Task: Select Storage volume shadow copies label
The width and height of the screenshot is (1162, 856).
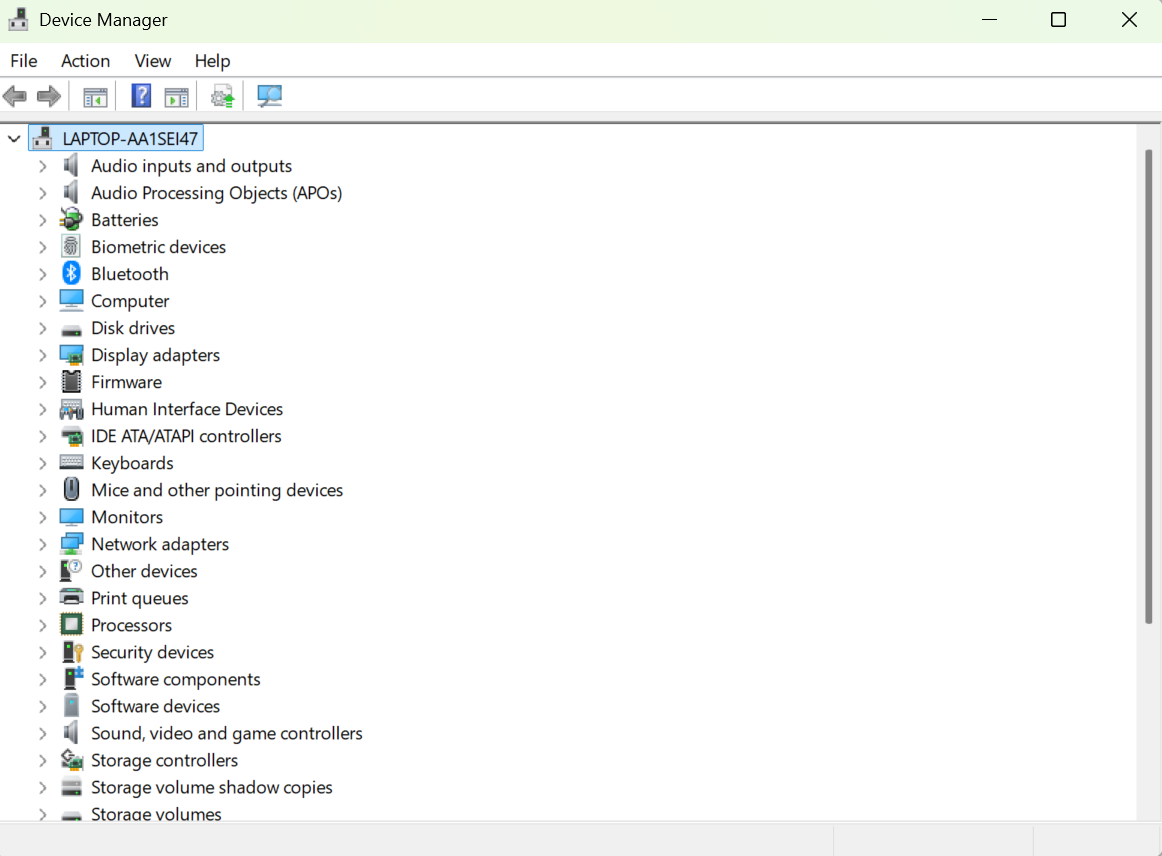Action: tap(211, 787)
